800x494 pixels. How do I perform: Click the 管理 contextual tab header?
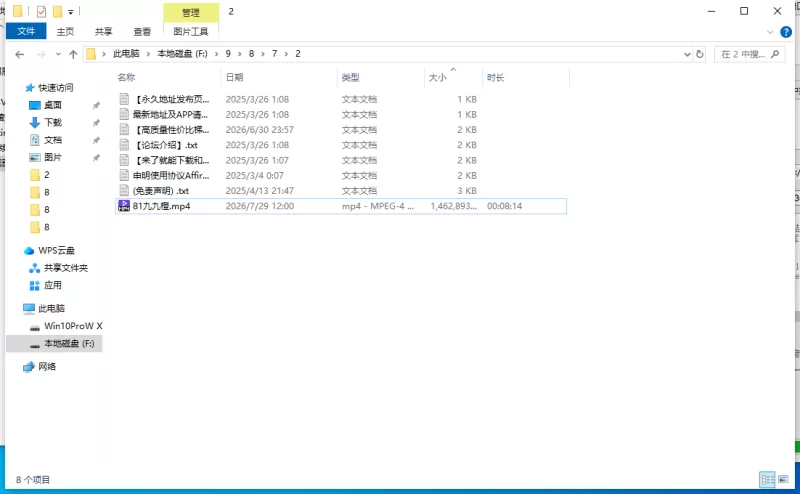coord(191,12)
